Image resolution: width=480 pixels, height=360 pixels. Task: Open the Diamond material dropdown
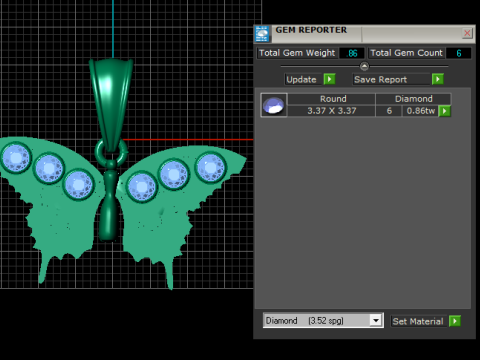pos(323,320)
